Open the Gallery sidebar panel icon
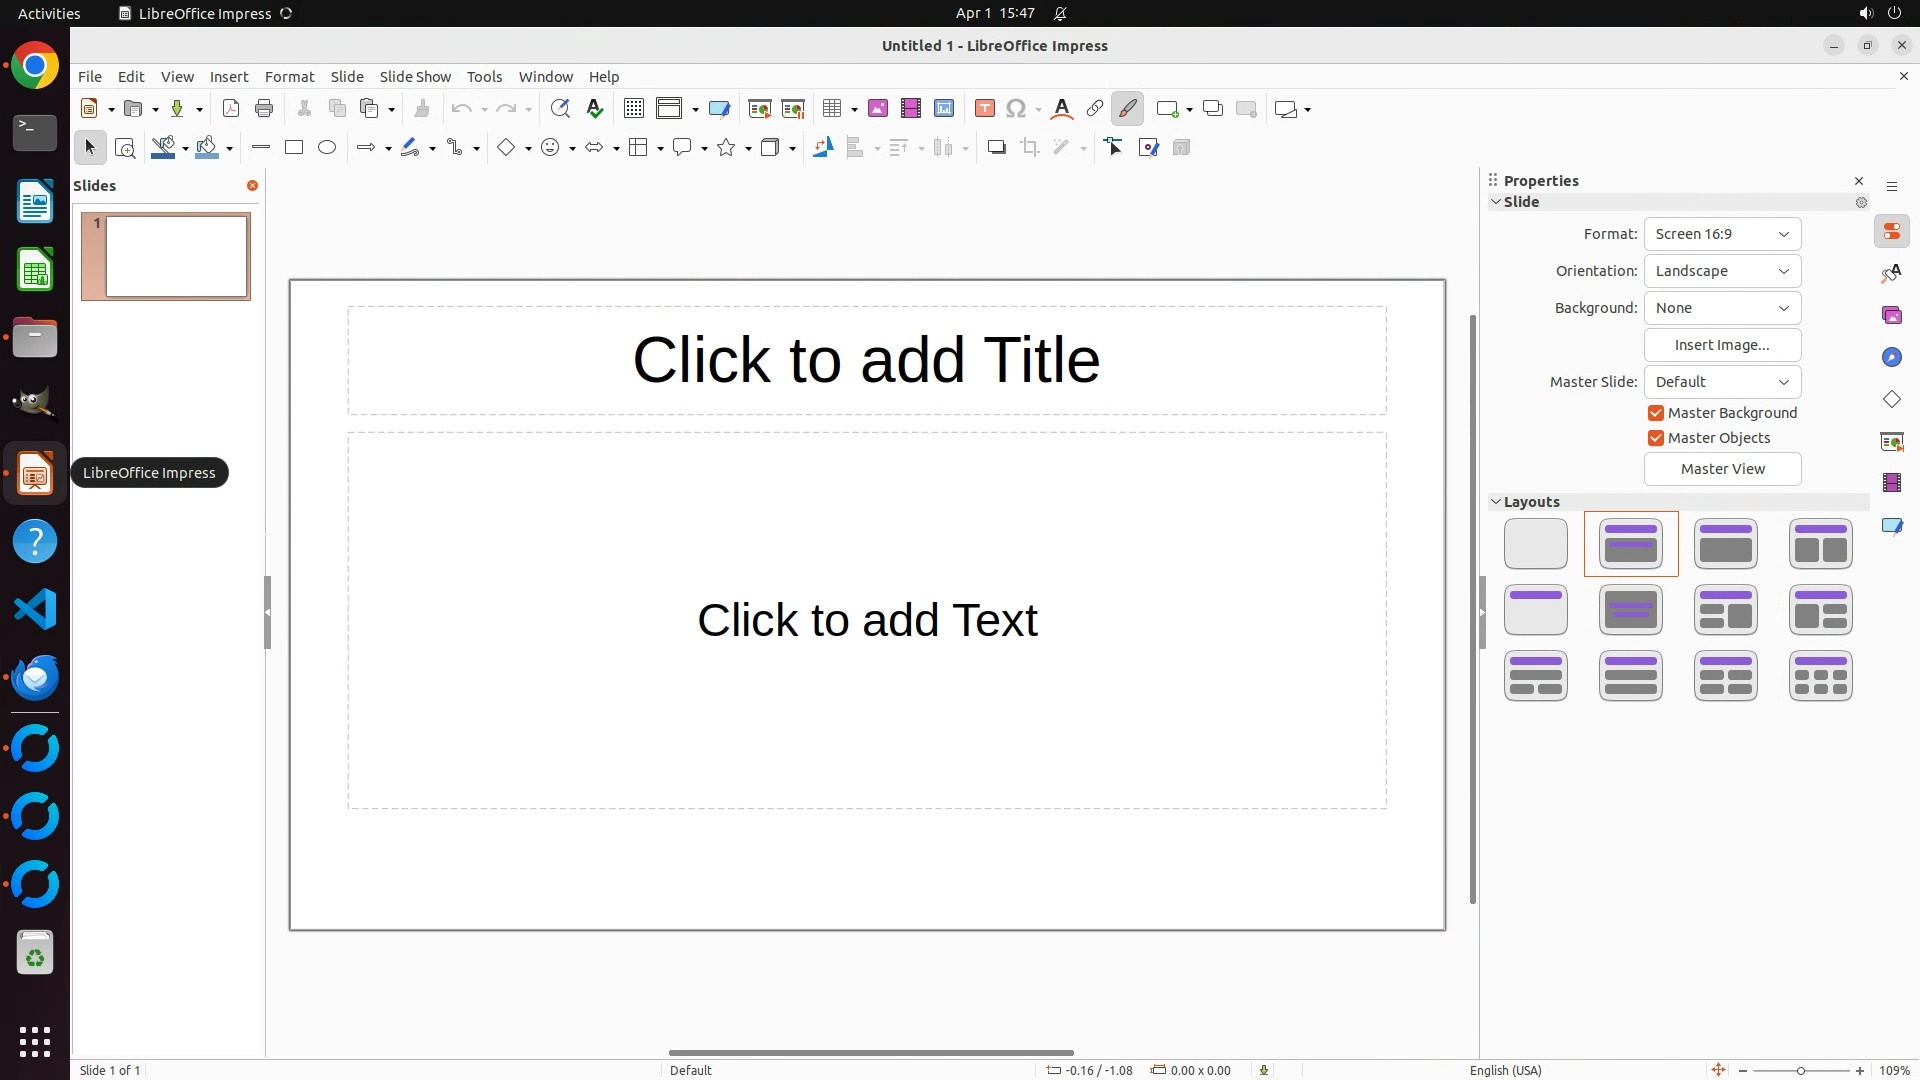 pos(1892,315)
